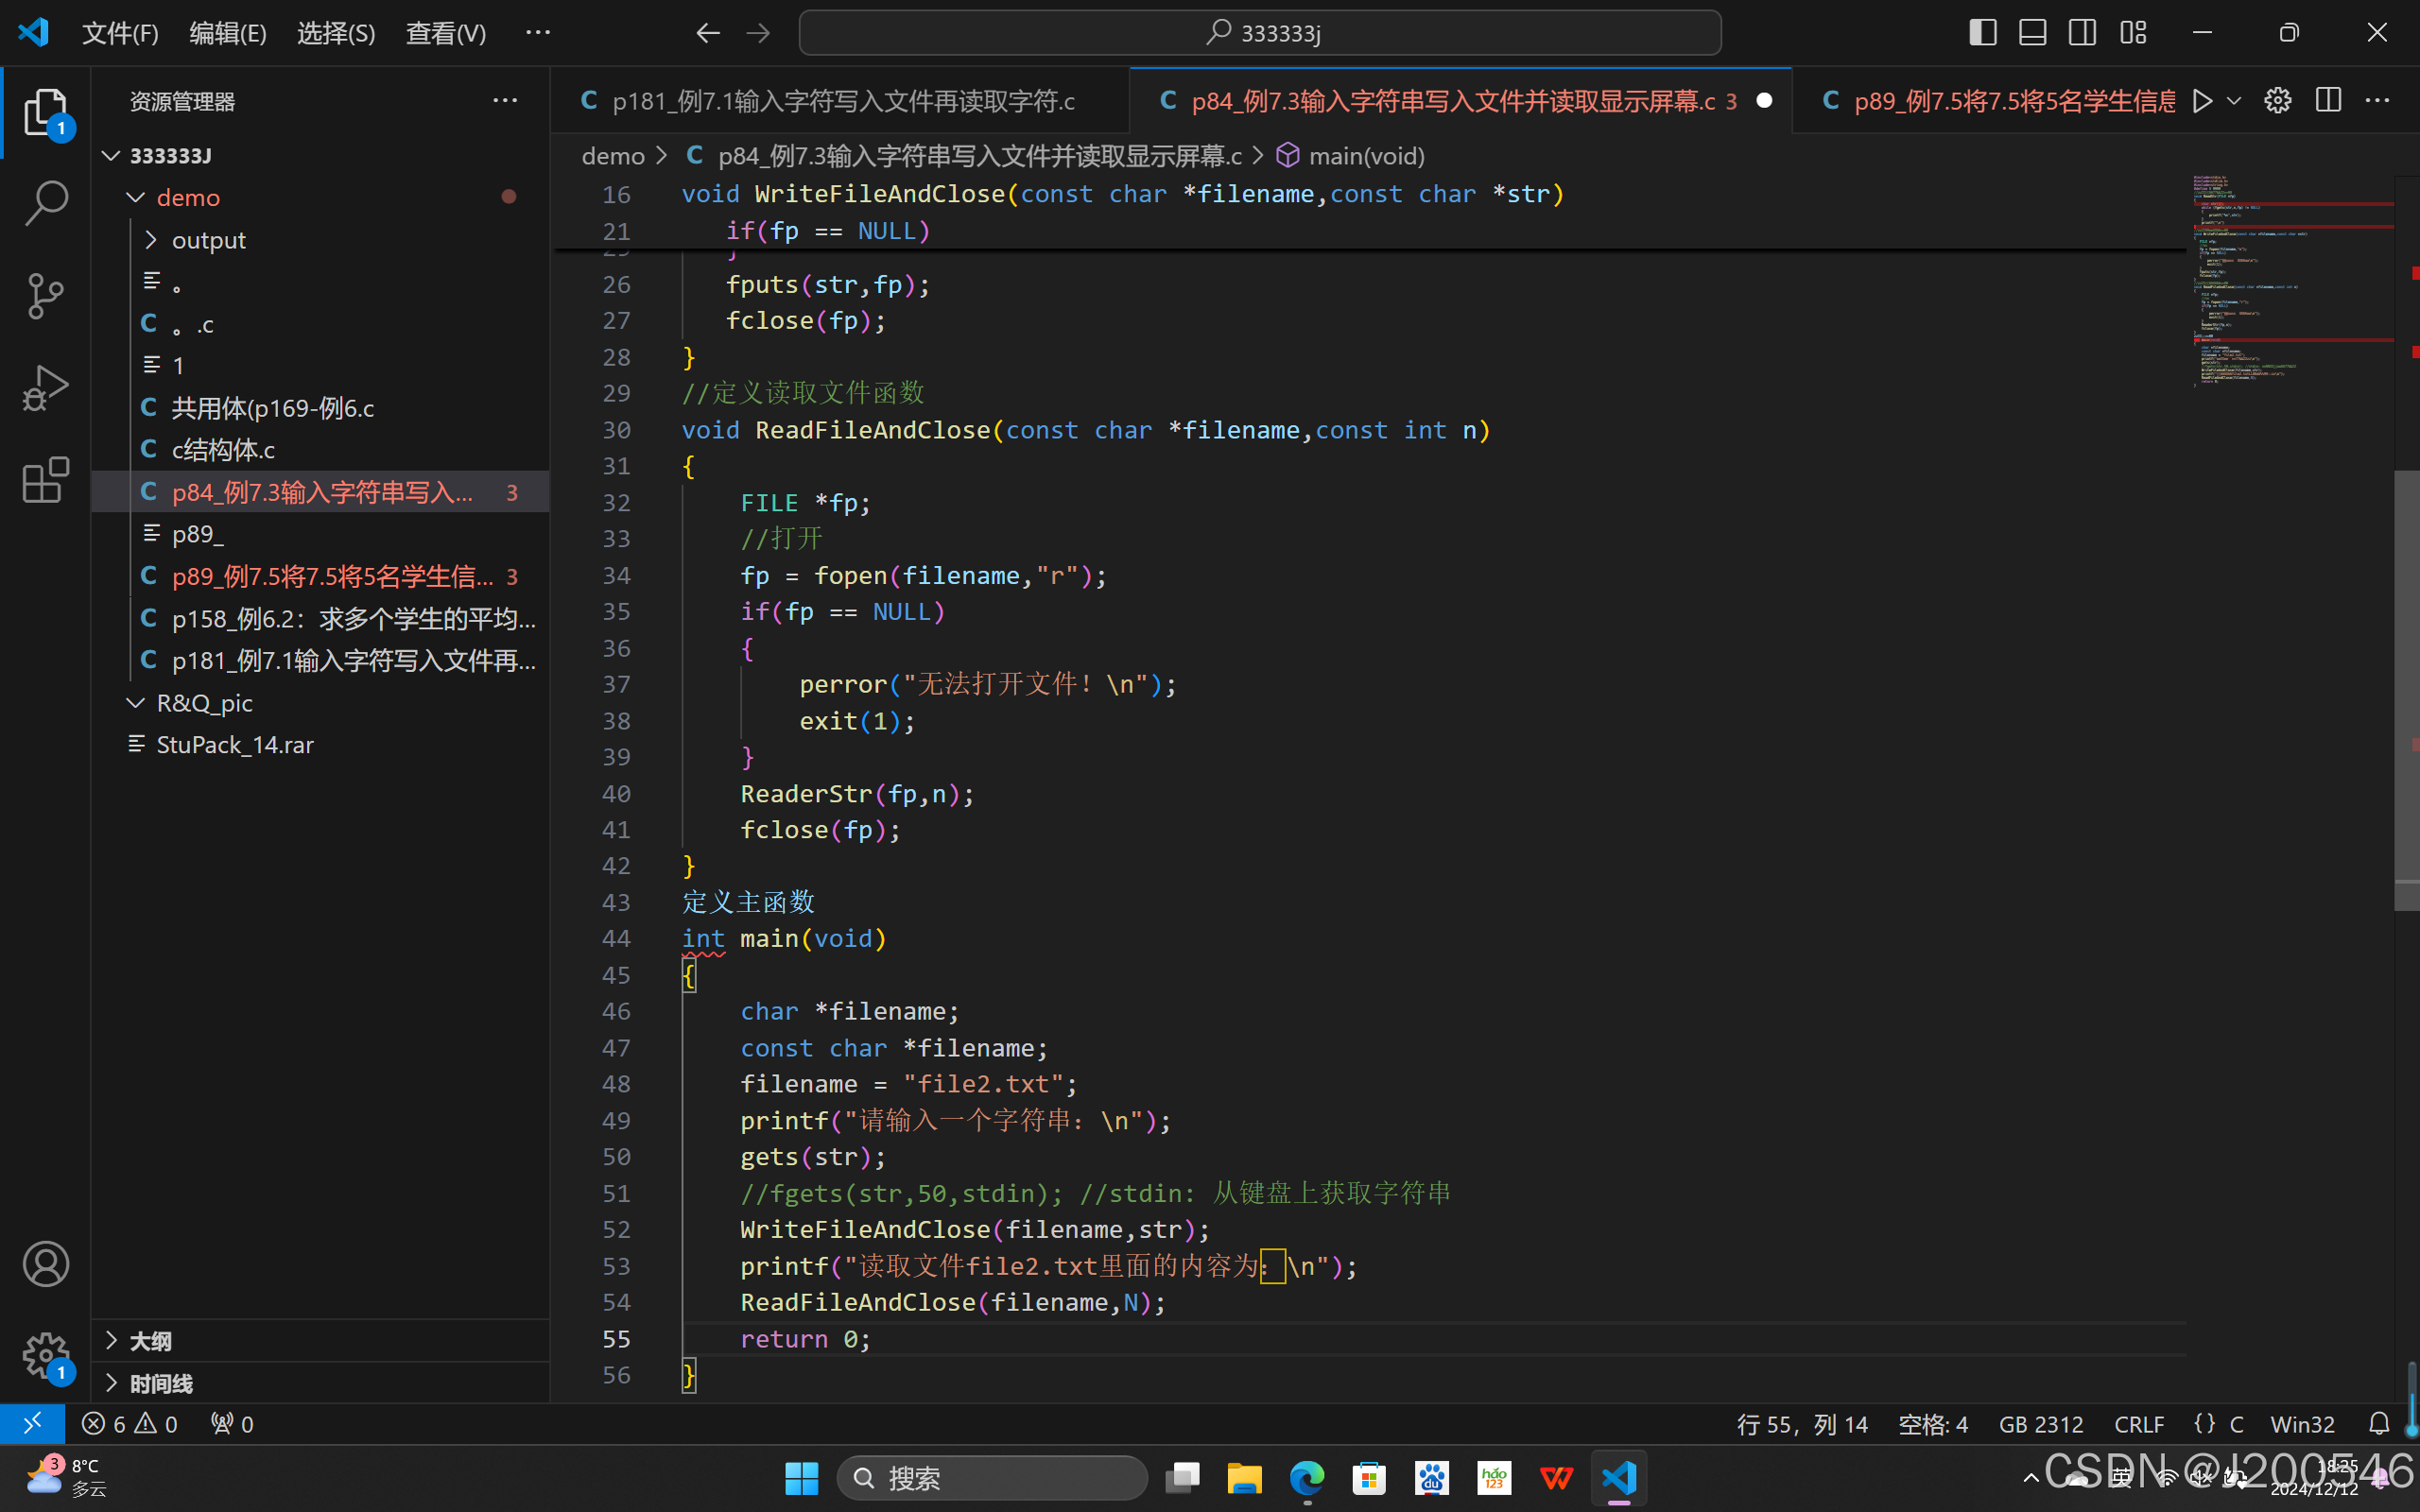Image resolution: width=2420 pixels, height=1512 pixels.
Task: Toggle the bottom panel visibility
Action: pos(2032,33)
